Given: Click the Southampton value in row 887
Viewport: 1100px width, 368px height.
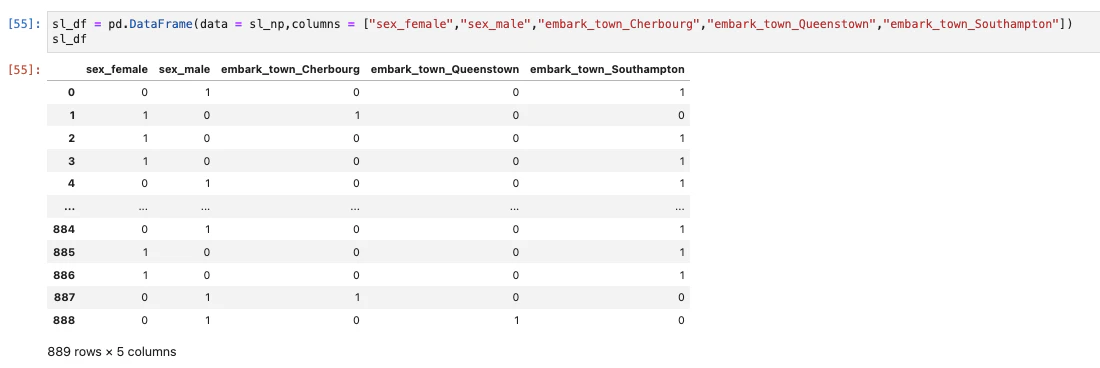Looking at the screenshot, I should [681, 297].
